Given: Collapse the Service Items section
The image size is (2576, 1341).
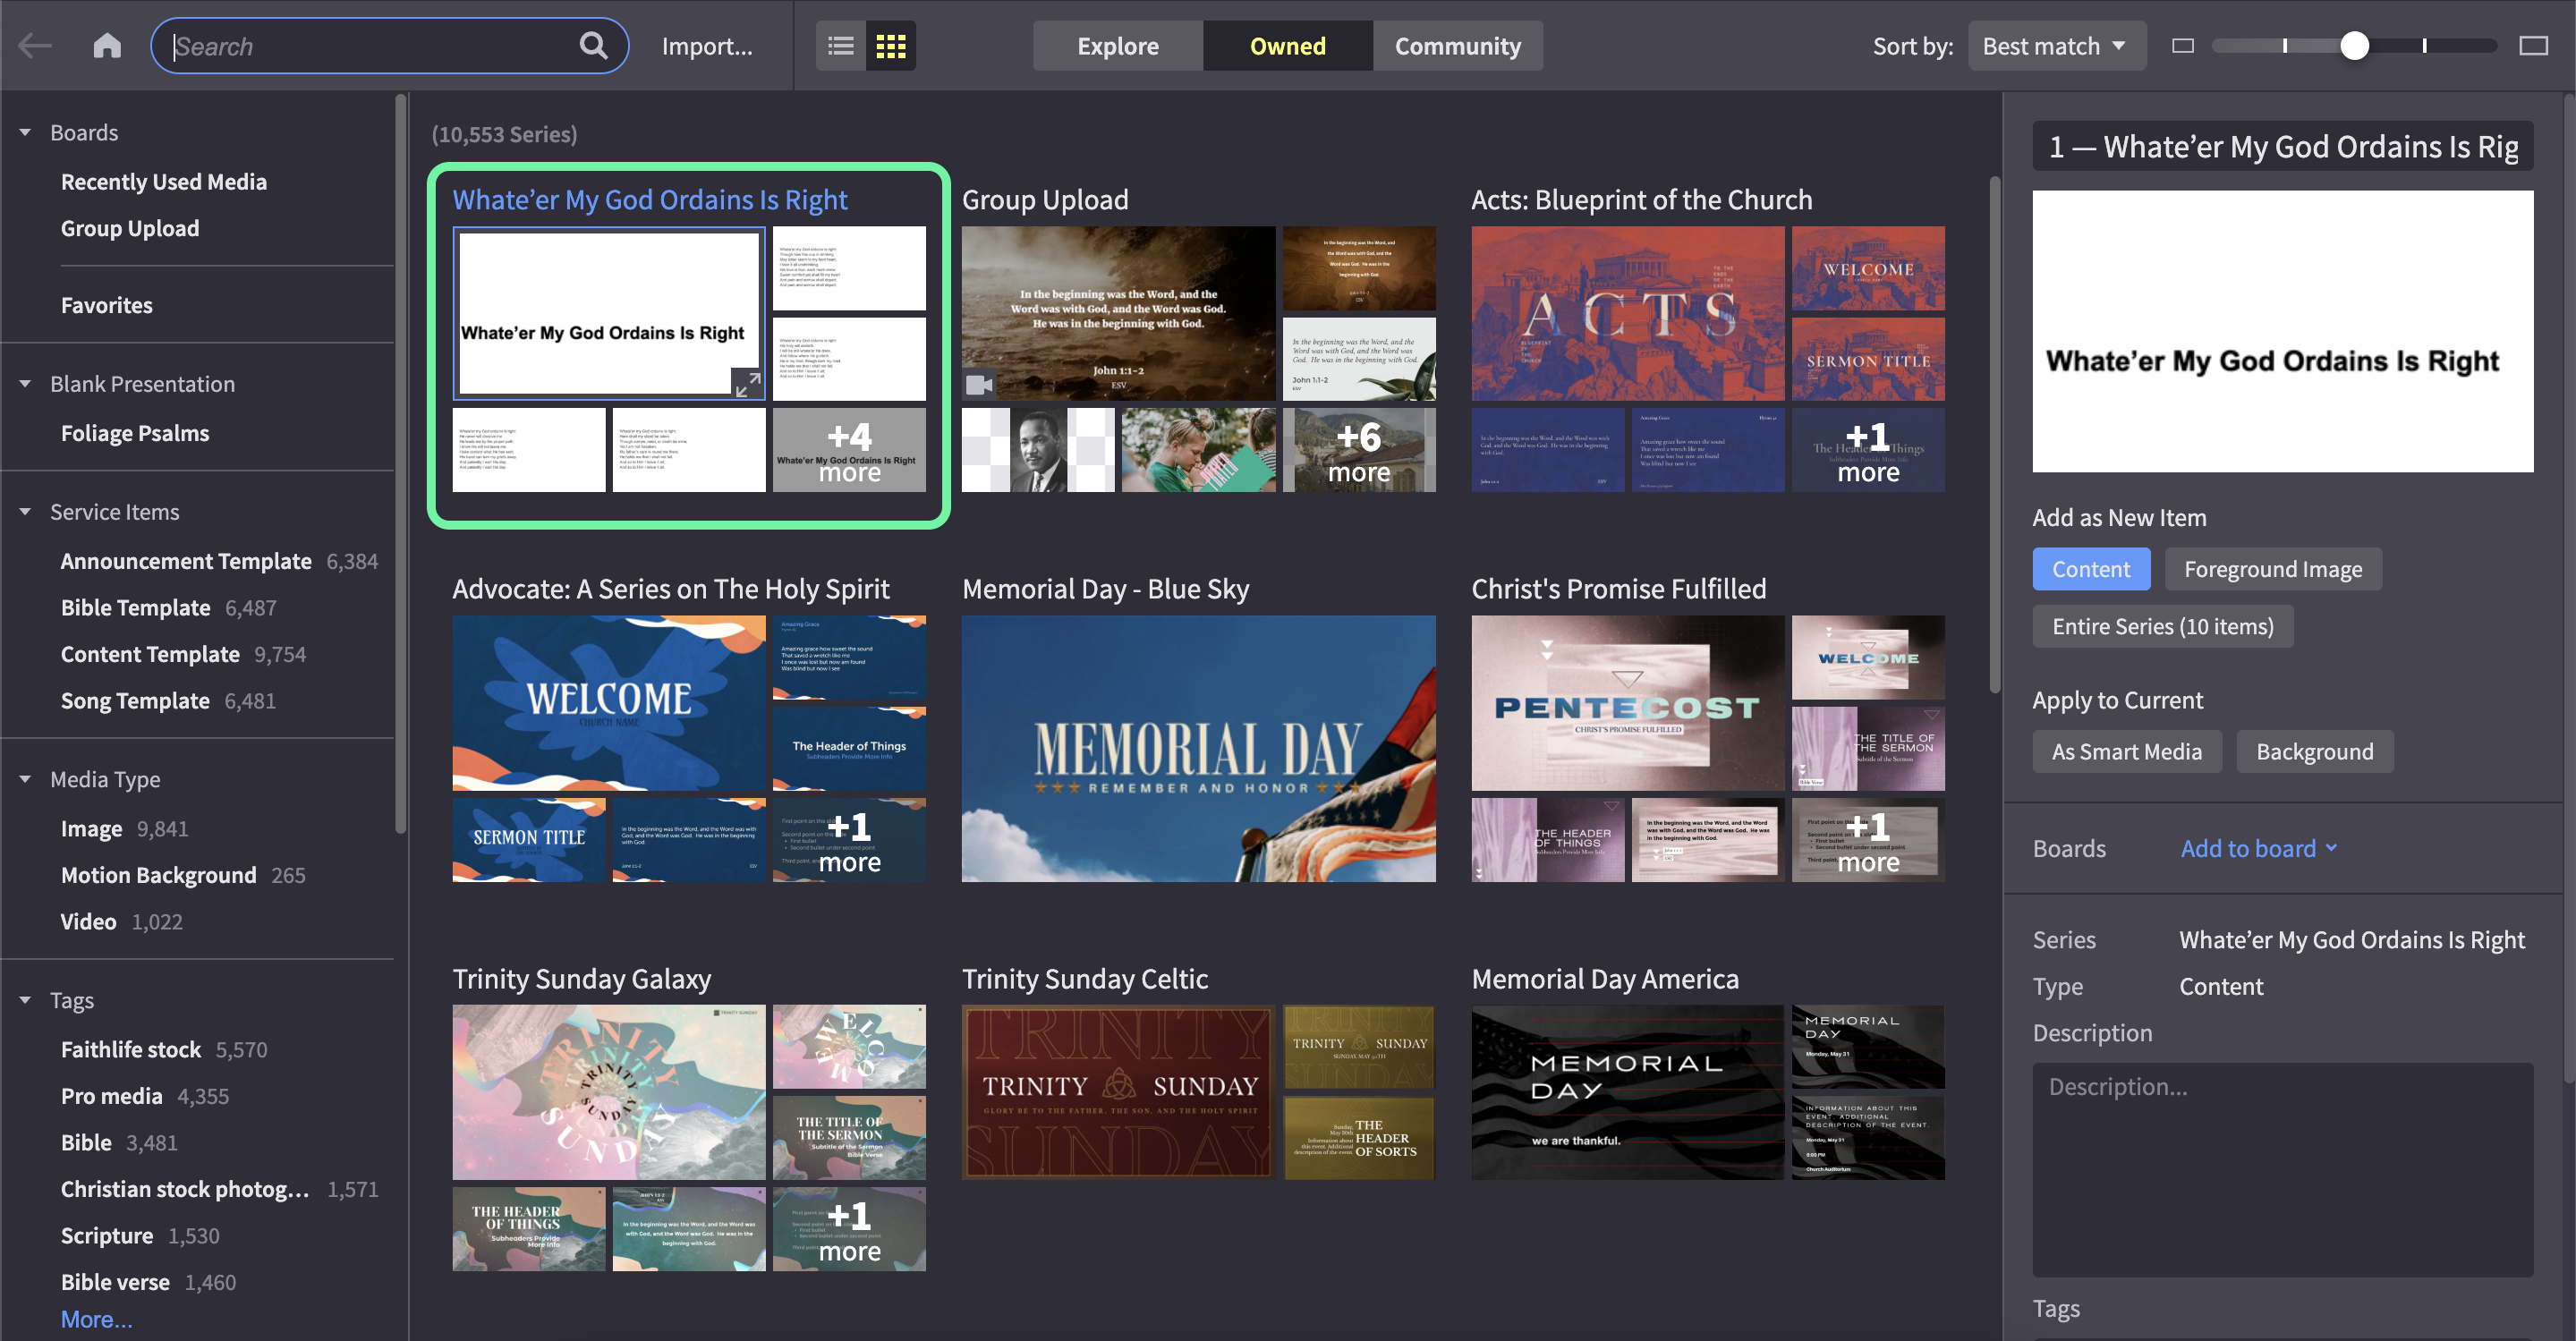Looking at the screenshot, I should [x=25, y=512].
